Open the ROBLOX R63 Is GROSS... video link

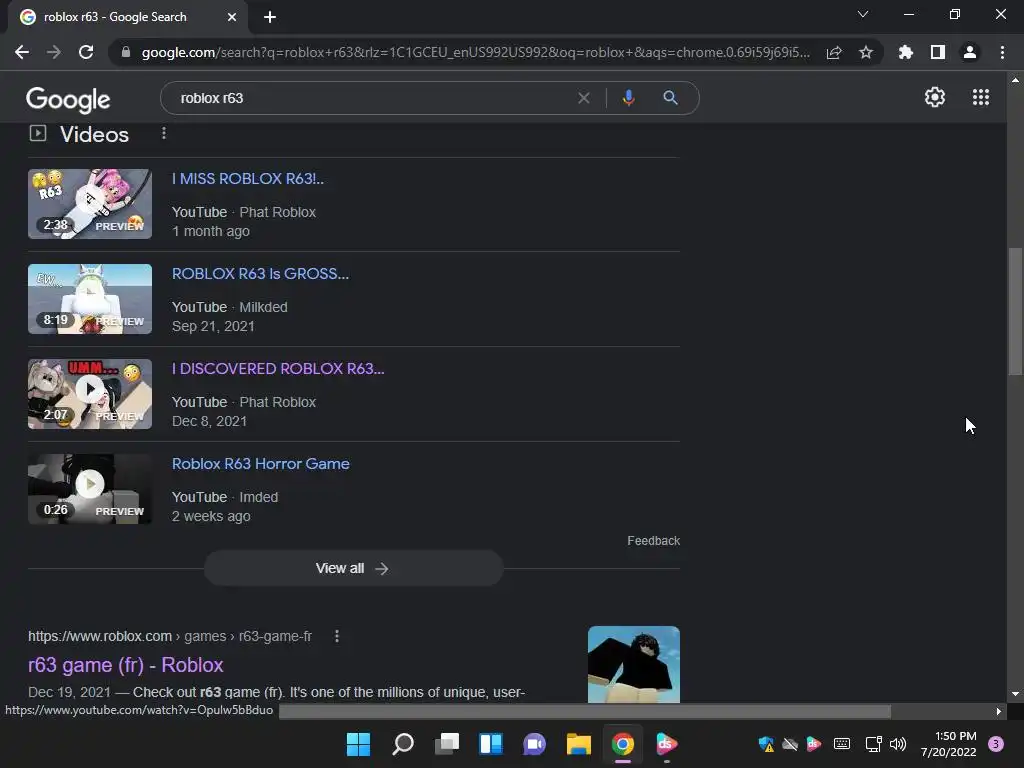pos(260,274)
